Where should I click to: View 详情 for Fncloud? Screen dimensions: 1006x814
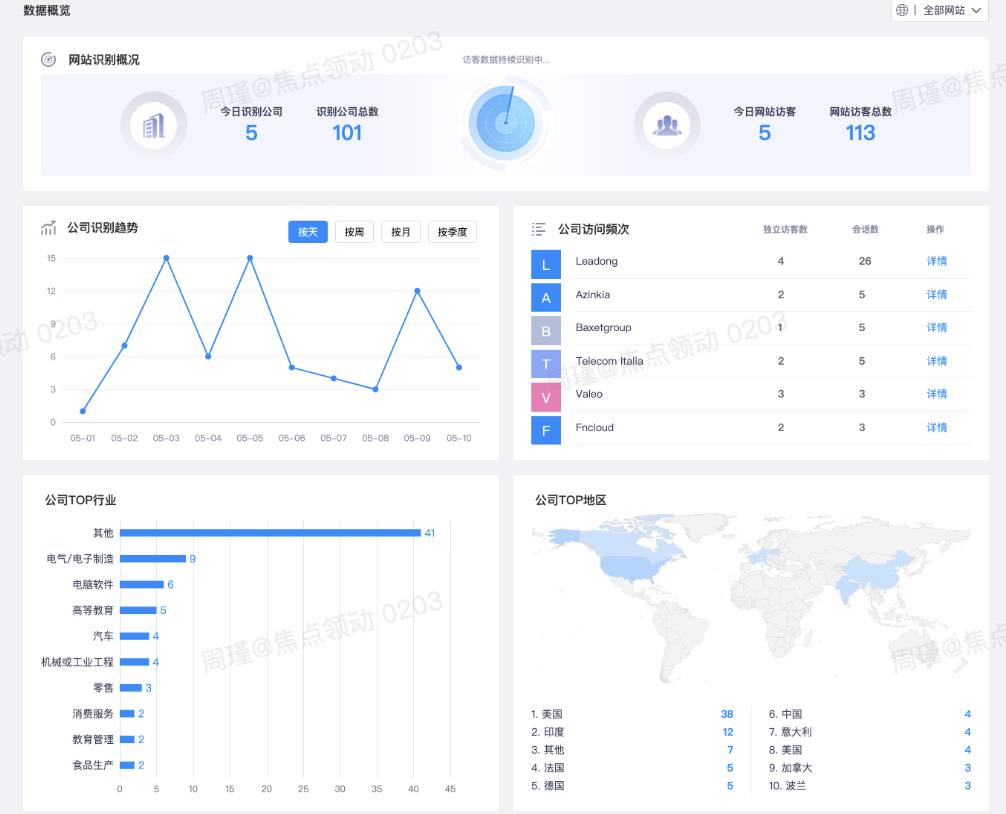click(x=936, y=427)
